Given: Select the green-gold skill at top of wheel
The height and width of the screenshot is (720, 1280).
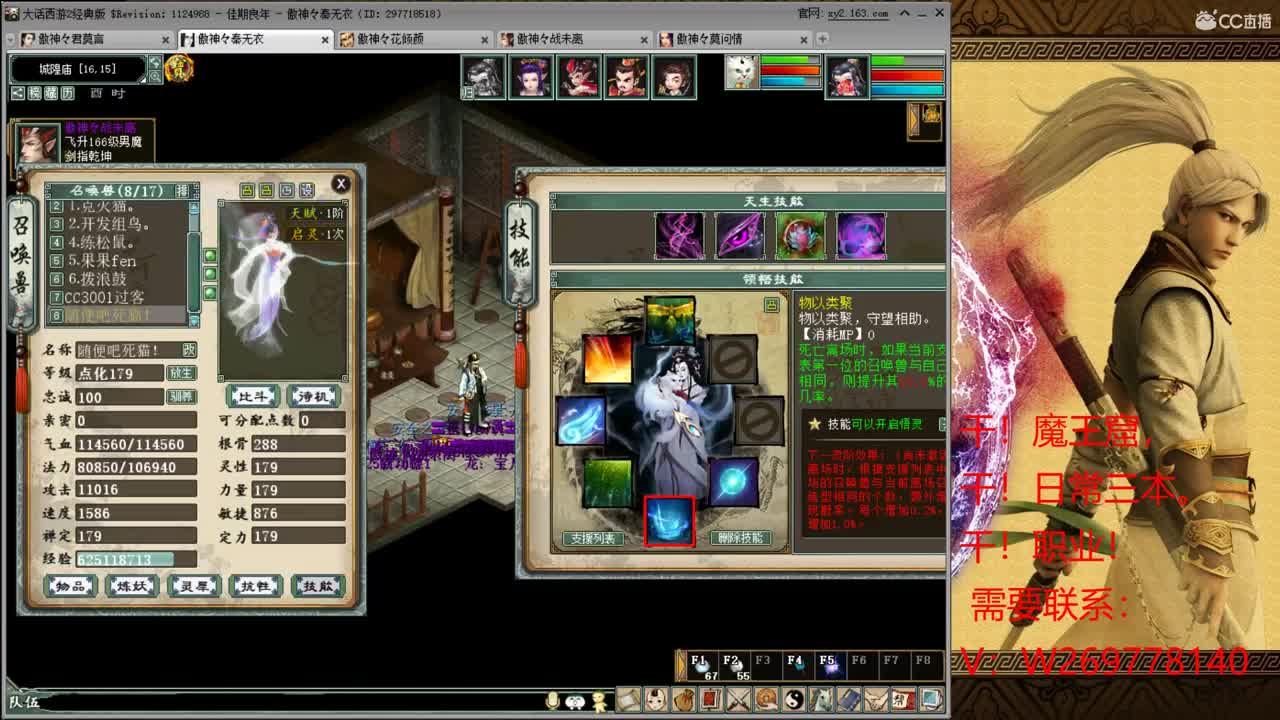Looking at the screenshot, I should (670, 321).
